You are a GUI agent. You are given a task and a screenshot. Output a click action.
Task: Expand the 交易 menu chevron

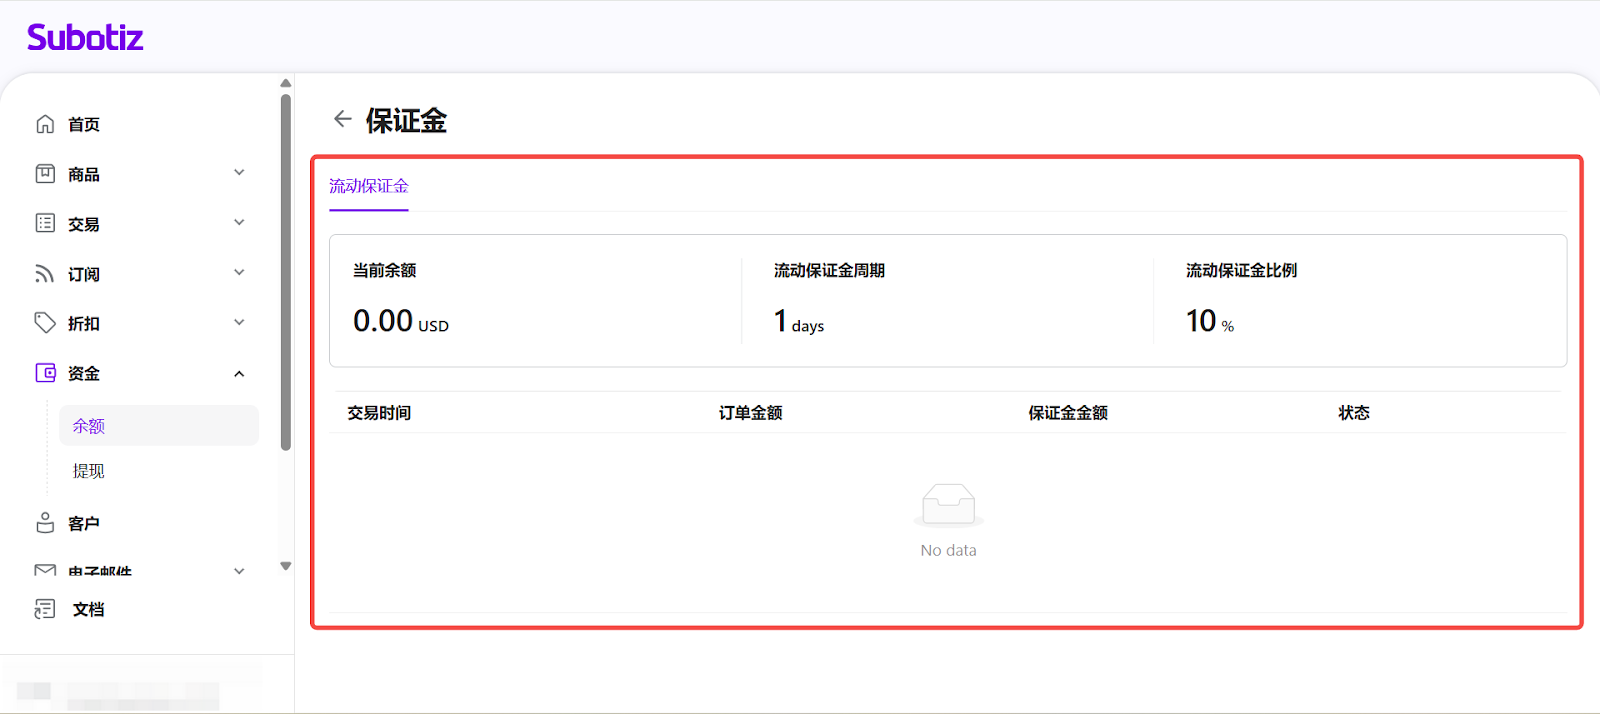click(x=239, y=223)
